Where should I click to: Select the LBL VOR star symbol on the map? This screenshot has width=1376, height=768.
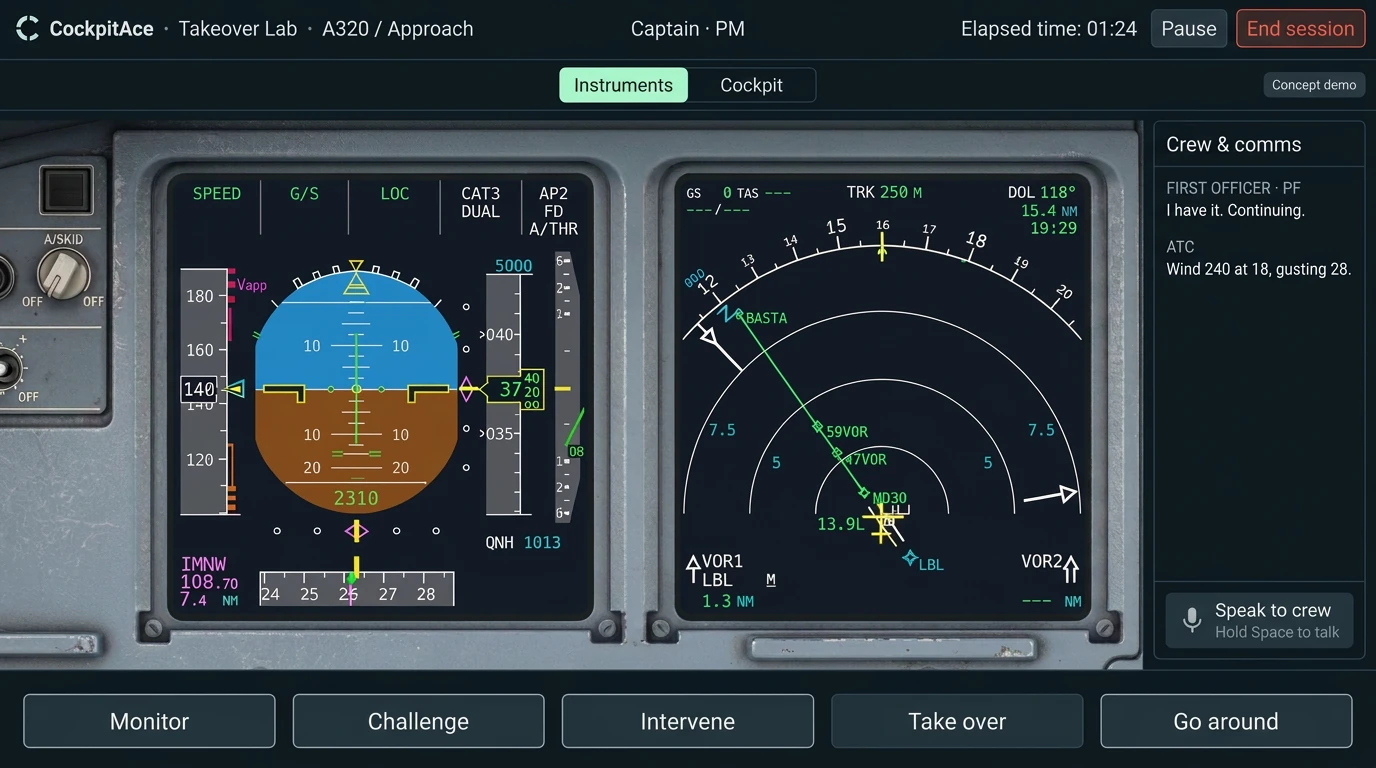(x=910, y=557)
